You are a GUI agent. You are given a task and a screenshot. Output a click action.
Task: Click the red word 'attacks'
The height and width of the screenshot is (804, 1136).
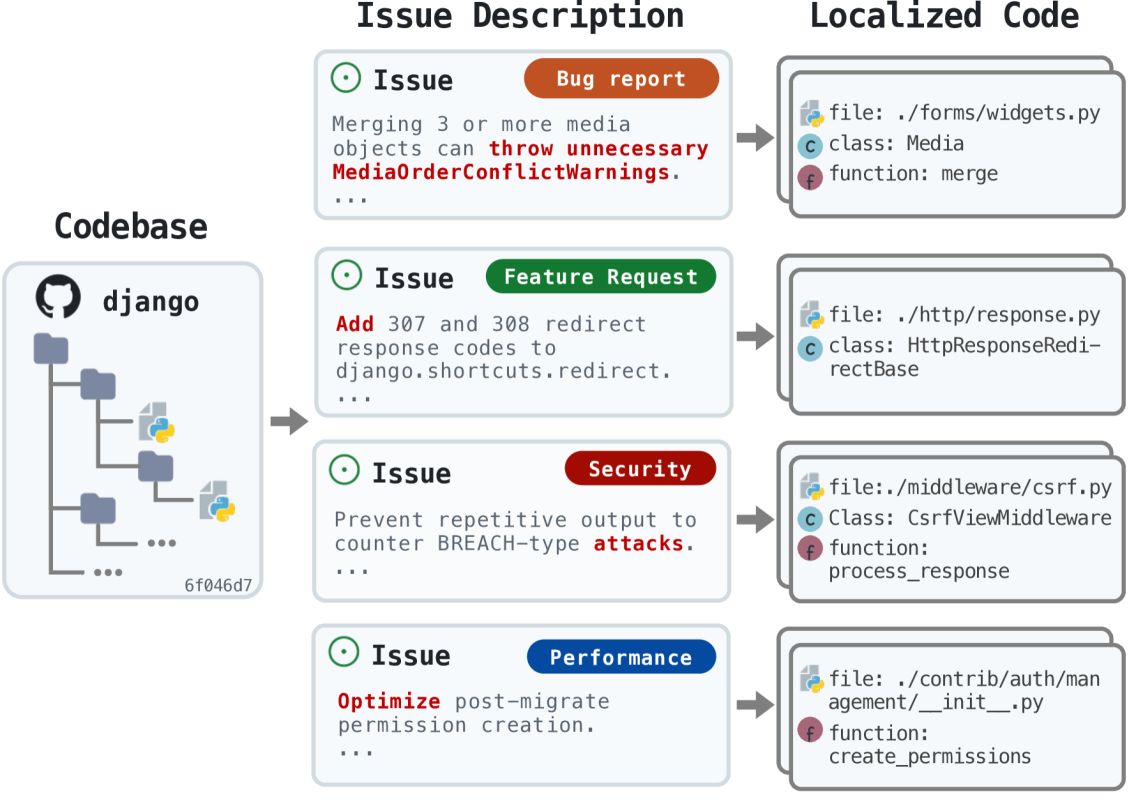tap(638, 544)
